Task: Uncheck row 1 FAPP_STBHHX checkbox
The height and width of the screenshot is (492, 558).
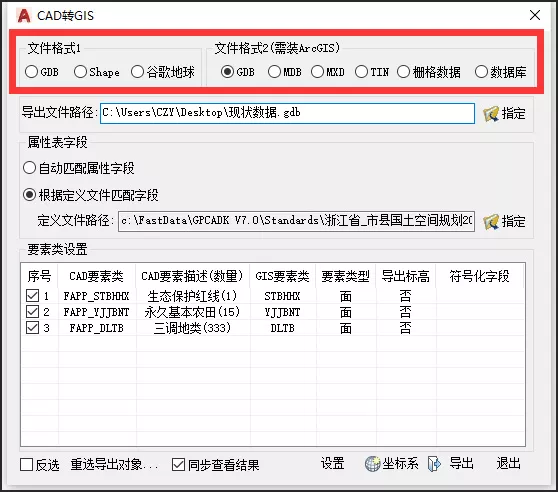Action: point(32,295)
